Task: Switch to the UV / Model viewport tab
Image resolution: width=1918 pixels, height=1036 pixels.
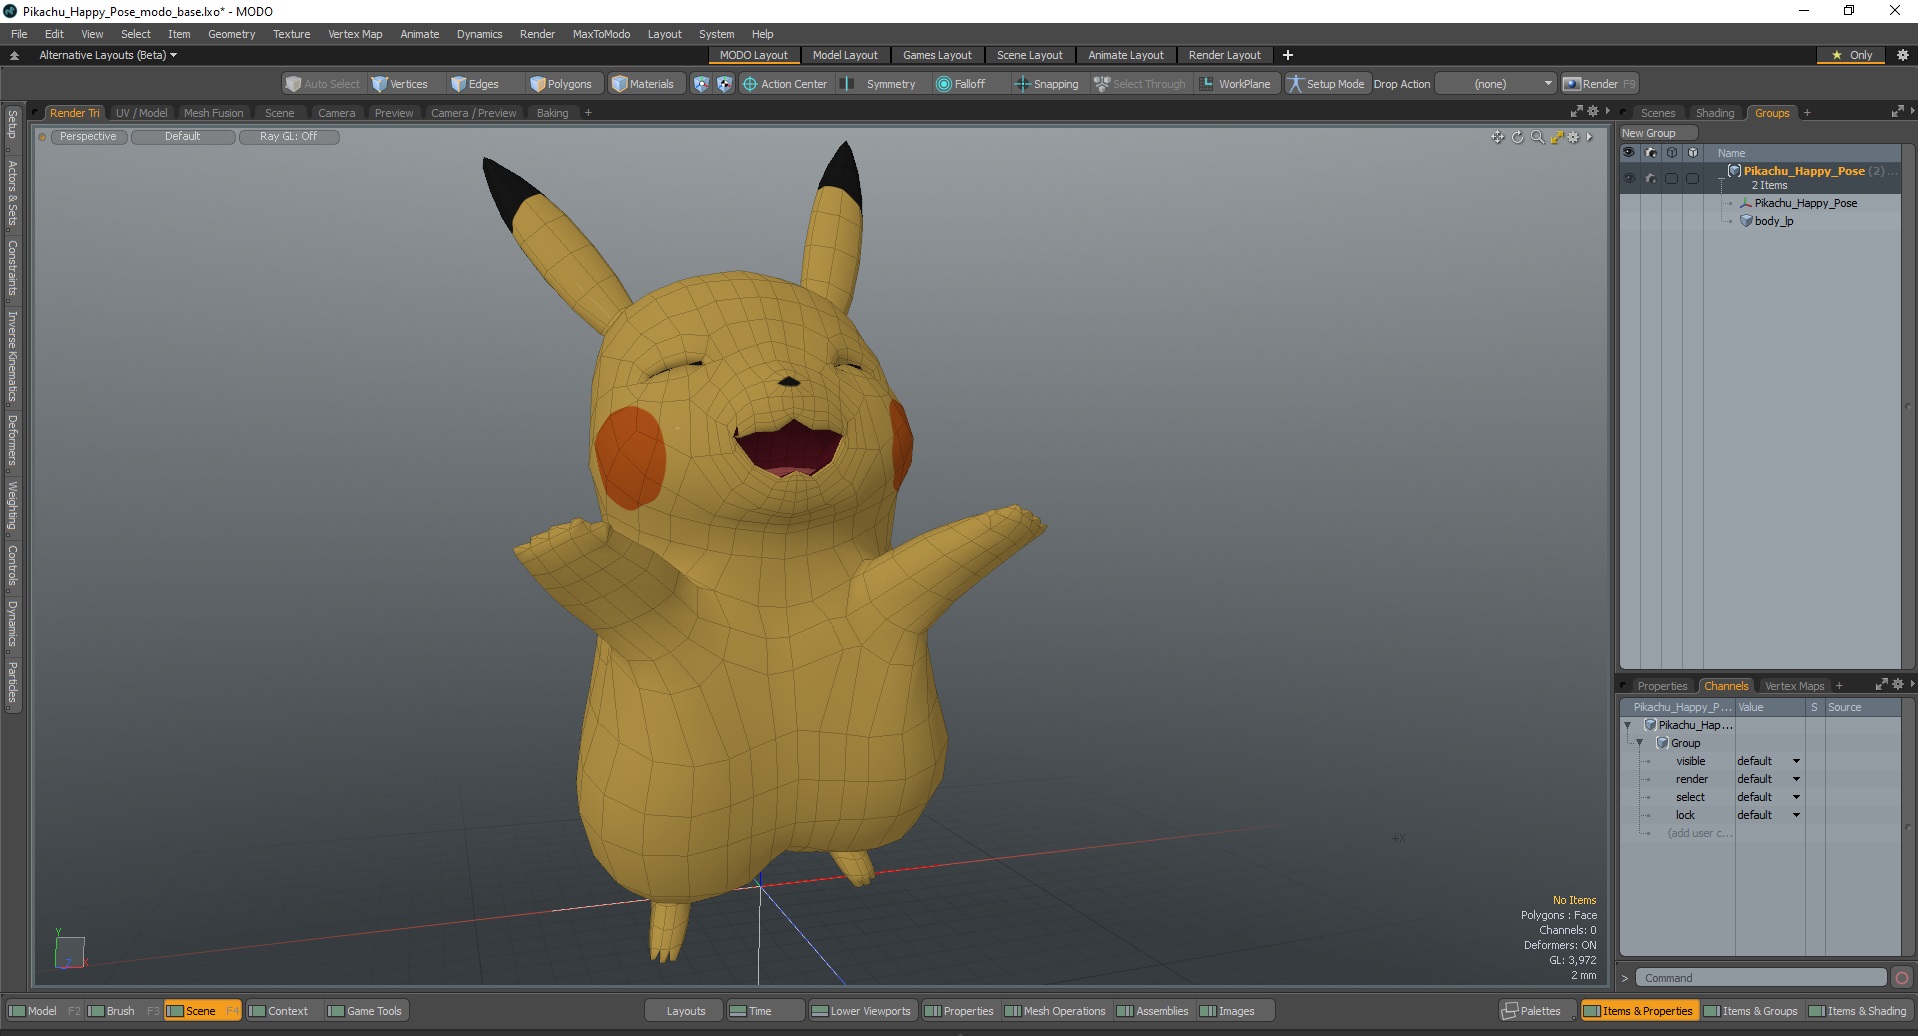Action: click(x=141, y=113)
